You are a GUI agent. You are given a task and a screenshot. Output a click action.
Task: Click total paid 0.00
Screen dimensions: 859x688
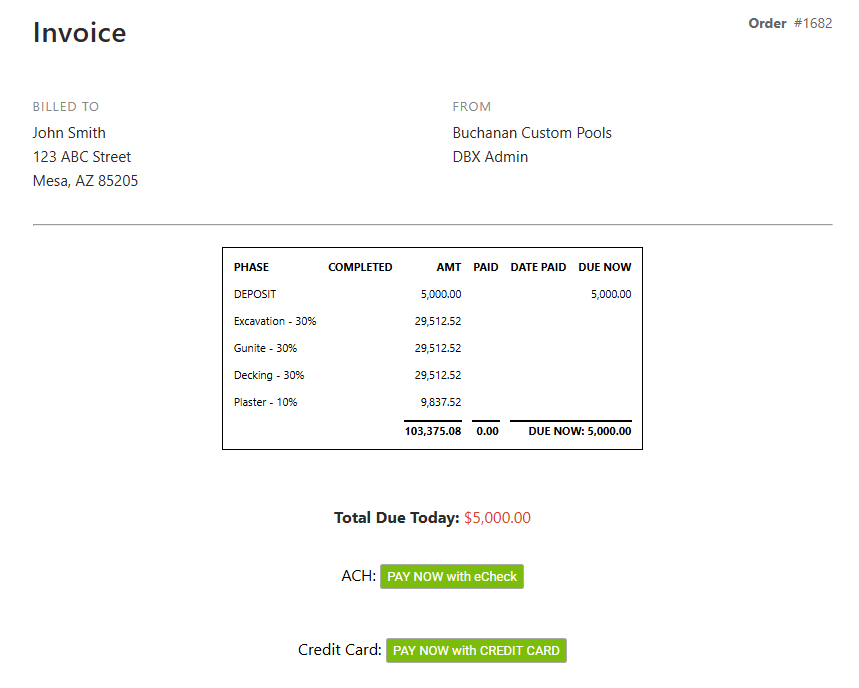click(488, 431)
